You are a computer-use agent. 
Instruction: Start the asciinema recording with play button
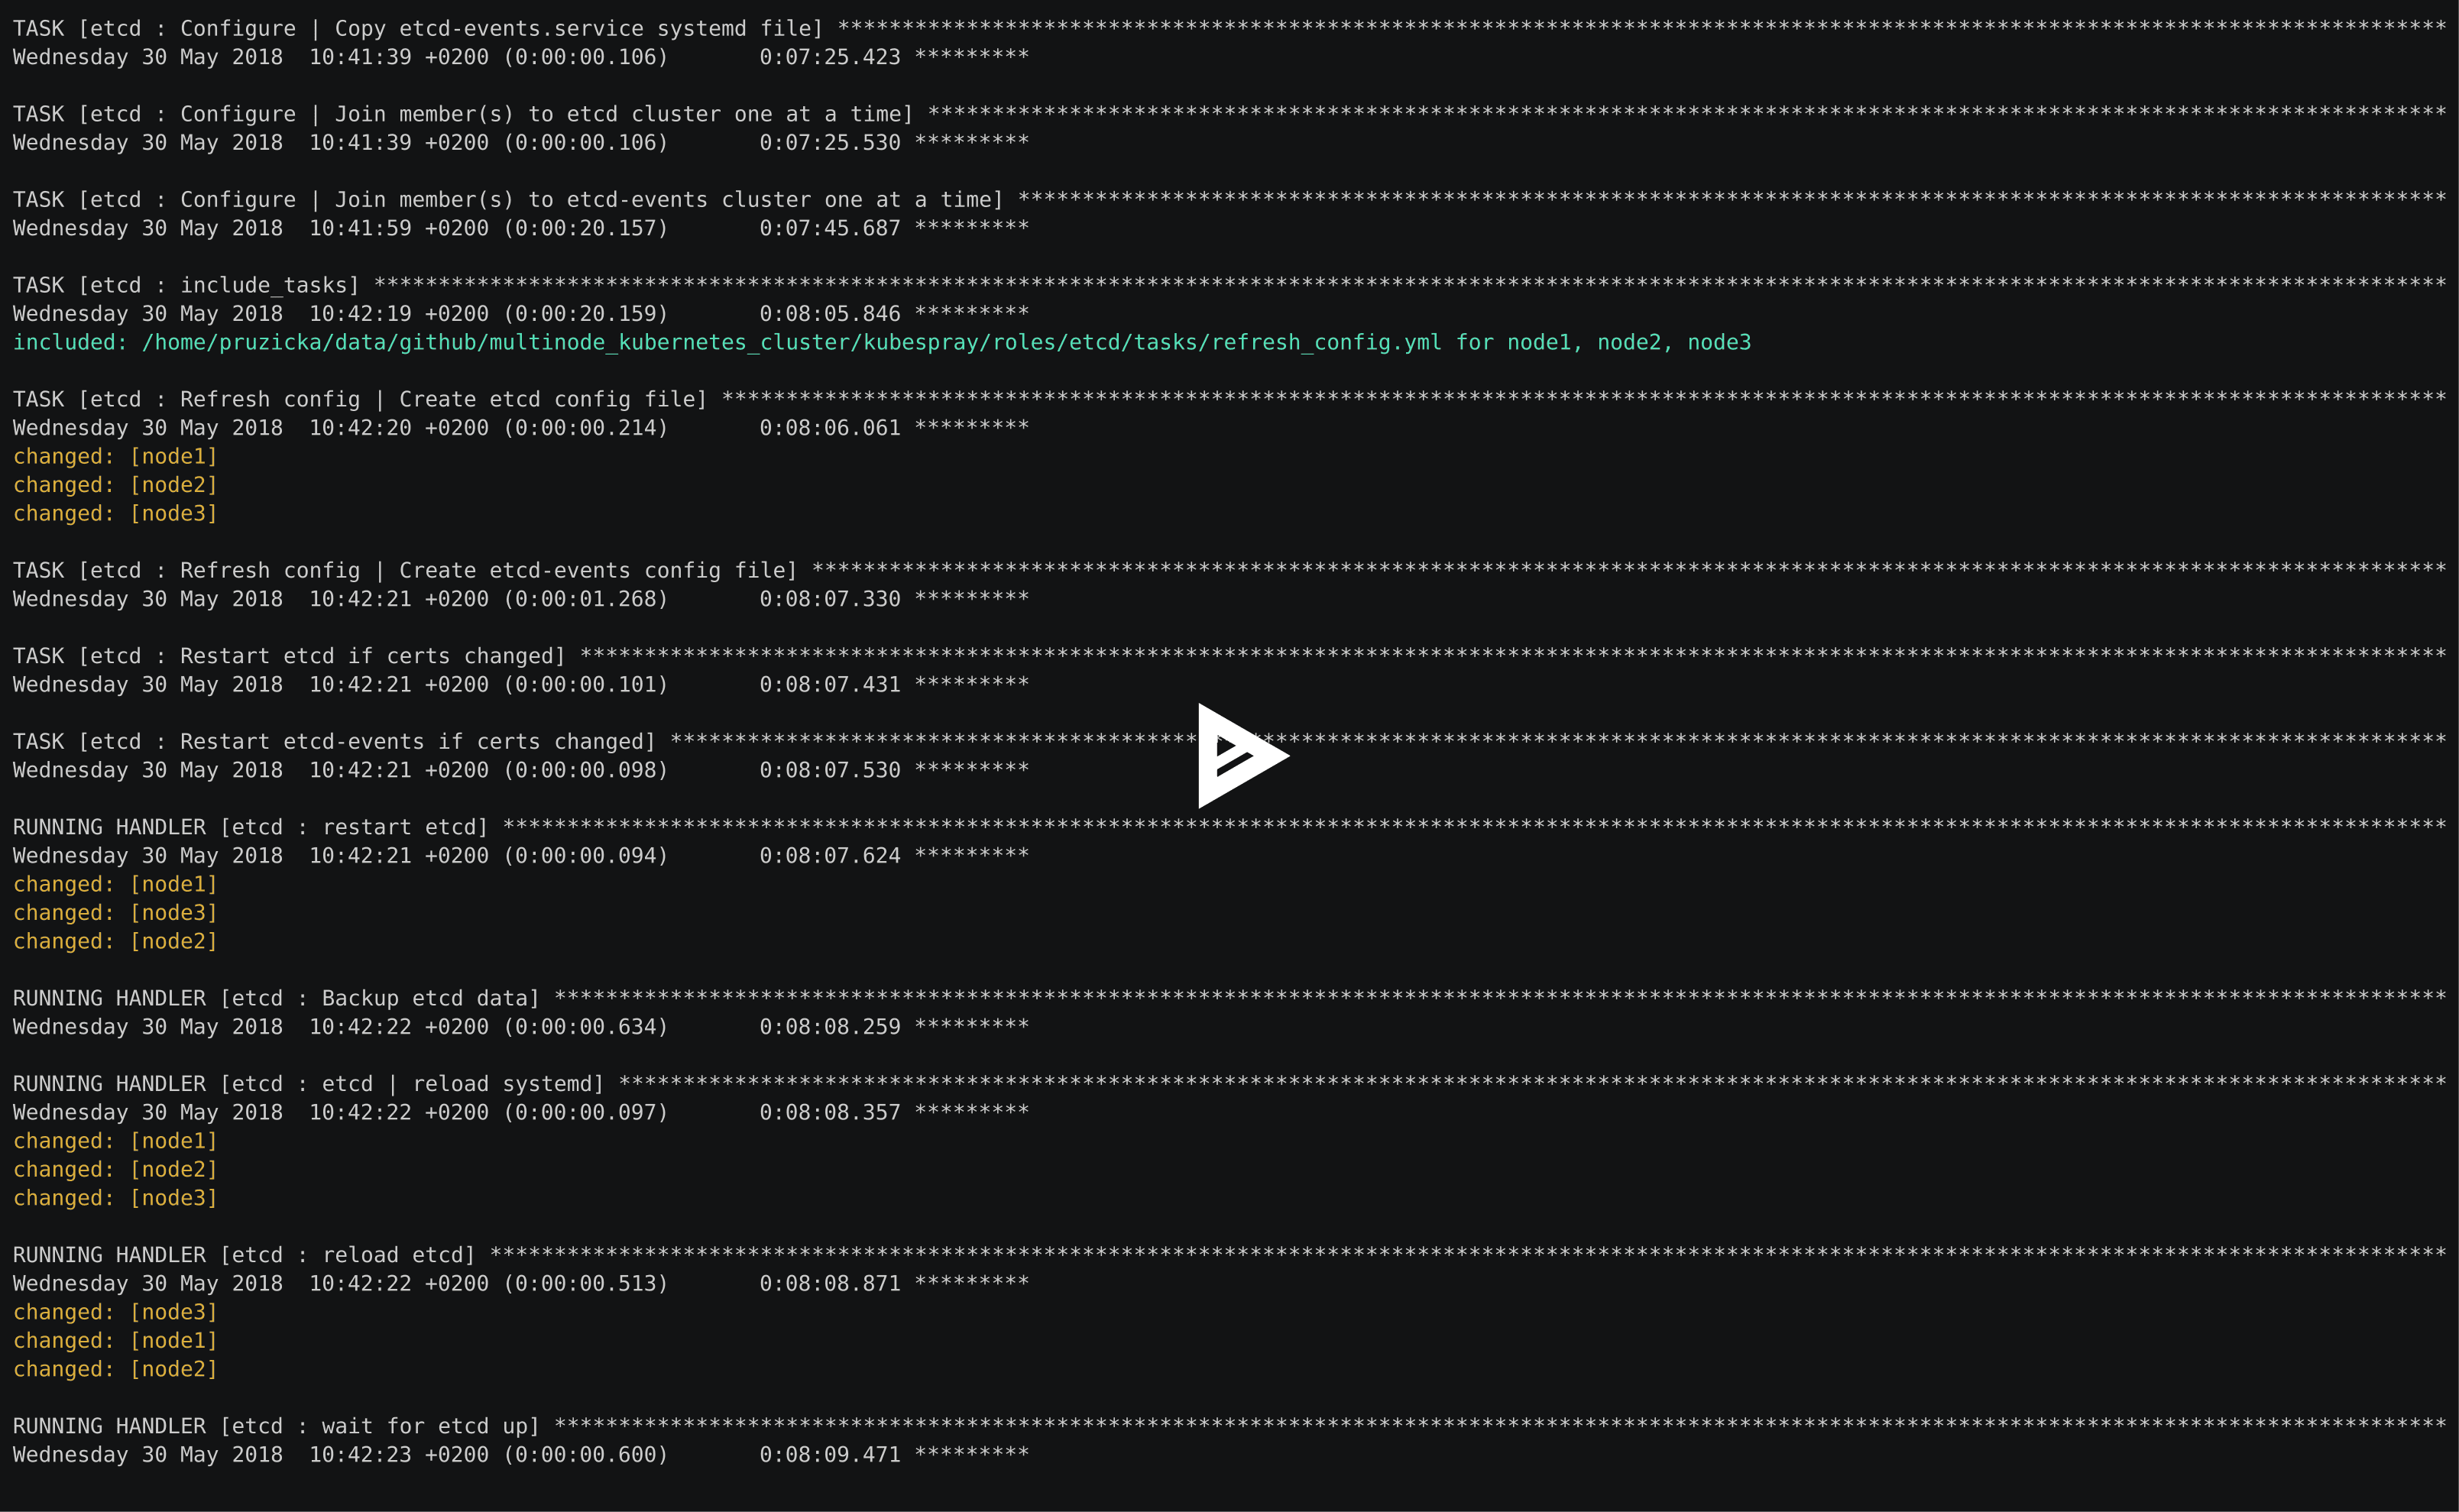click(1243, 756)
